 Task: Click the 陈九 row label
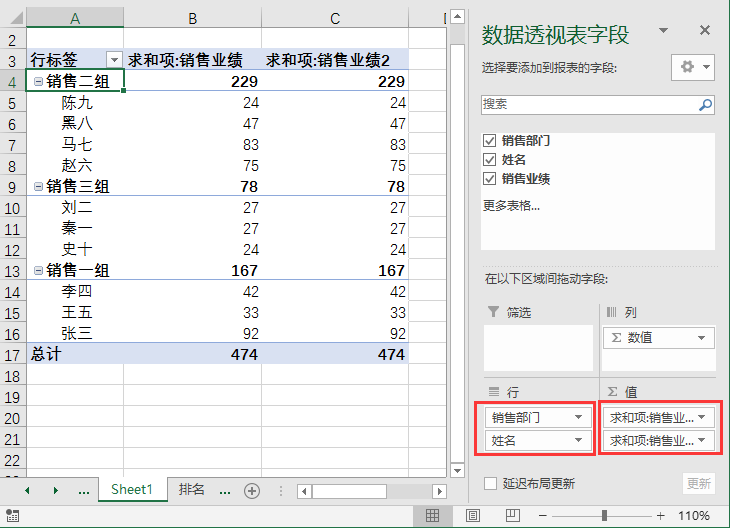[x=77, y=102]
